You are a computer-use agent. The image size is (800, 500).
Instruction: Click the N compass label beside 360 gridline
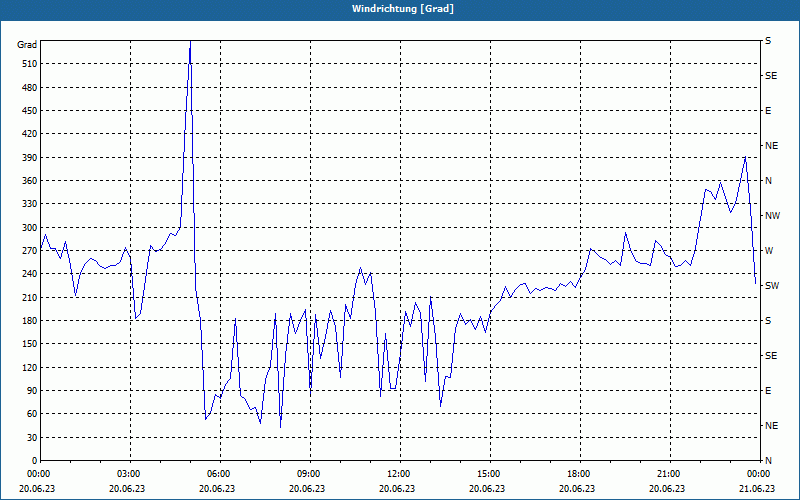768,181
